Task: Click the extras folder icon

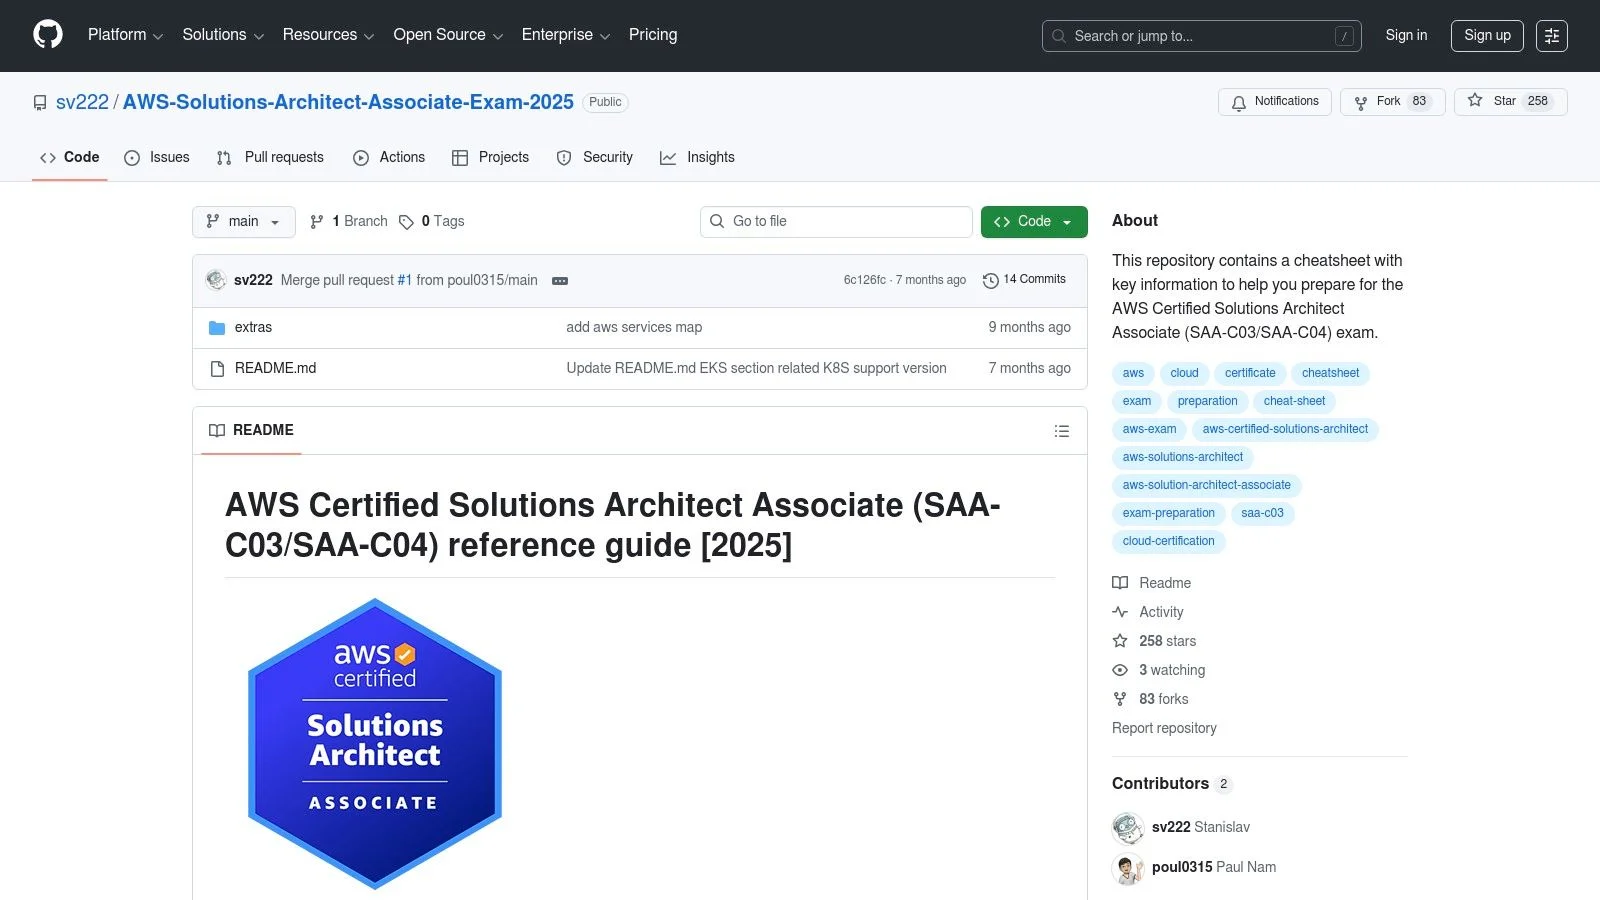Action: pyautogui.click(x=217, y=328)
